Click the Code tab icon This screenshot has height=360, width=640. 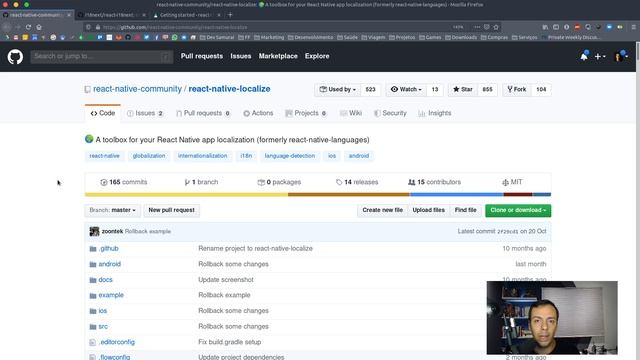94,113
